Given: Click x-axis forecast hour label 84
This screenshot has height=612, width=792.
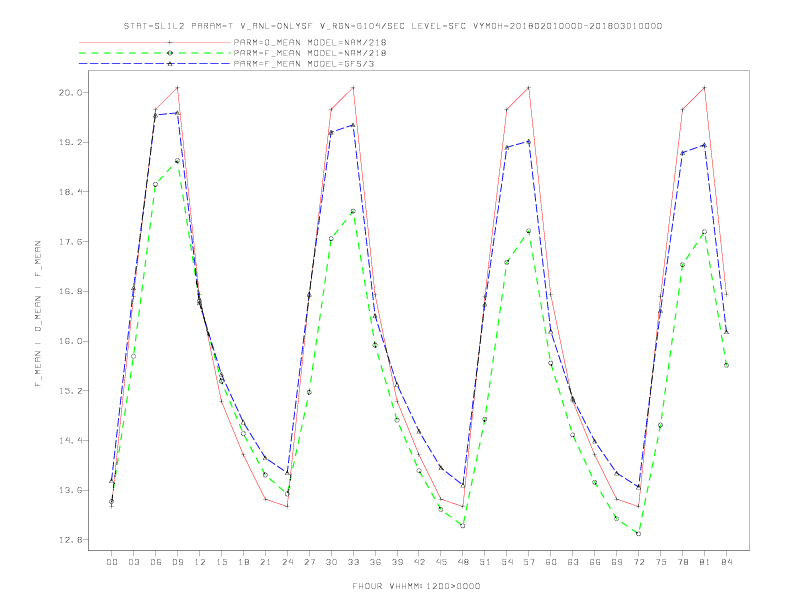Looking at the screenshot, I should [x=727, y=562].
